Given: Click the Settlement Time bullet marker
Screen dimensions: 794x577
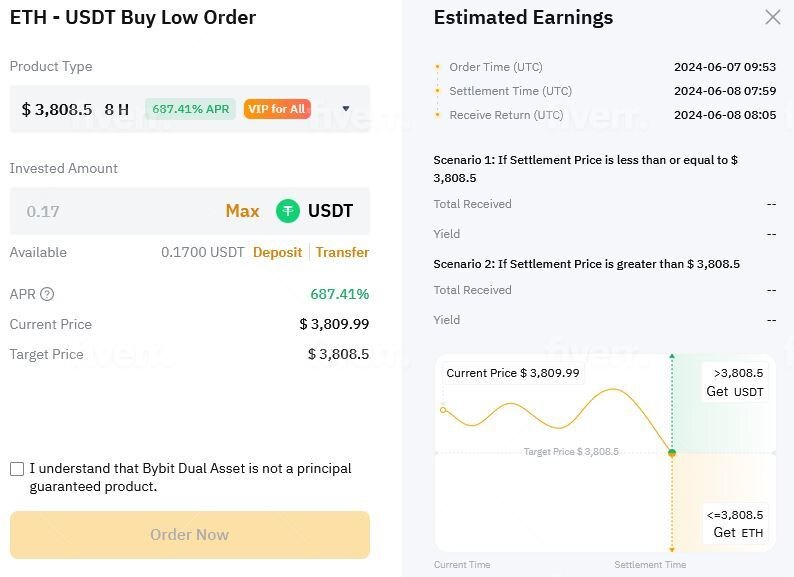Looking at the screenshot, I should pos(437,91).
